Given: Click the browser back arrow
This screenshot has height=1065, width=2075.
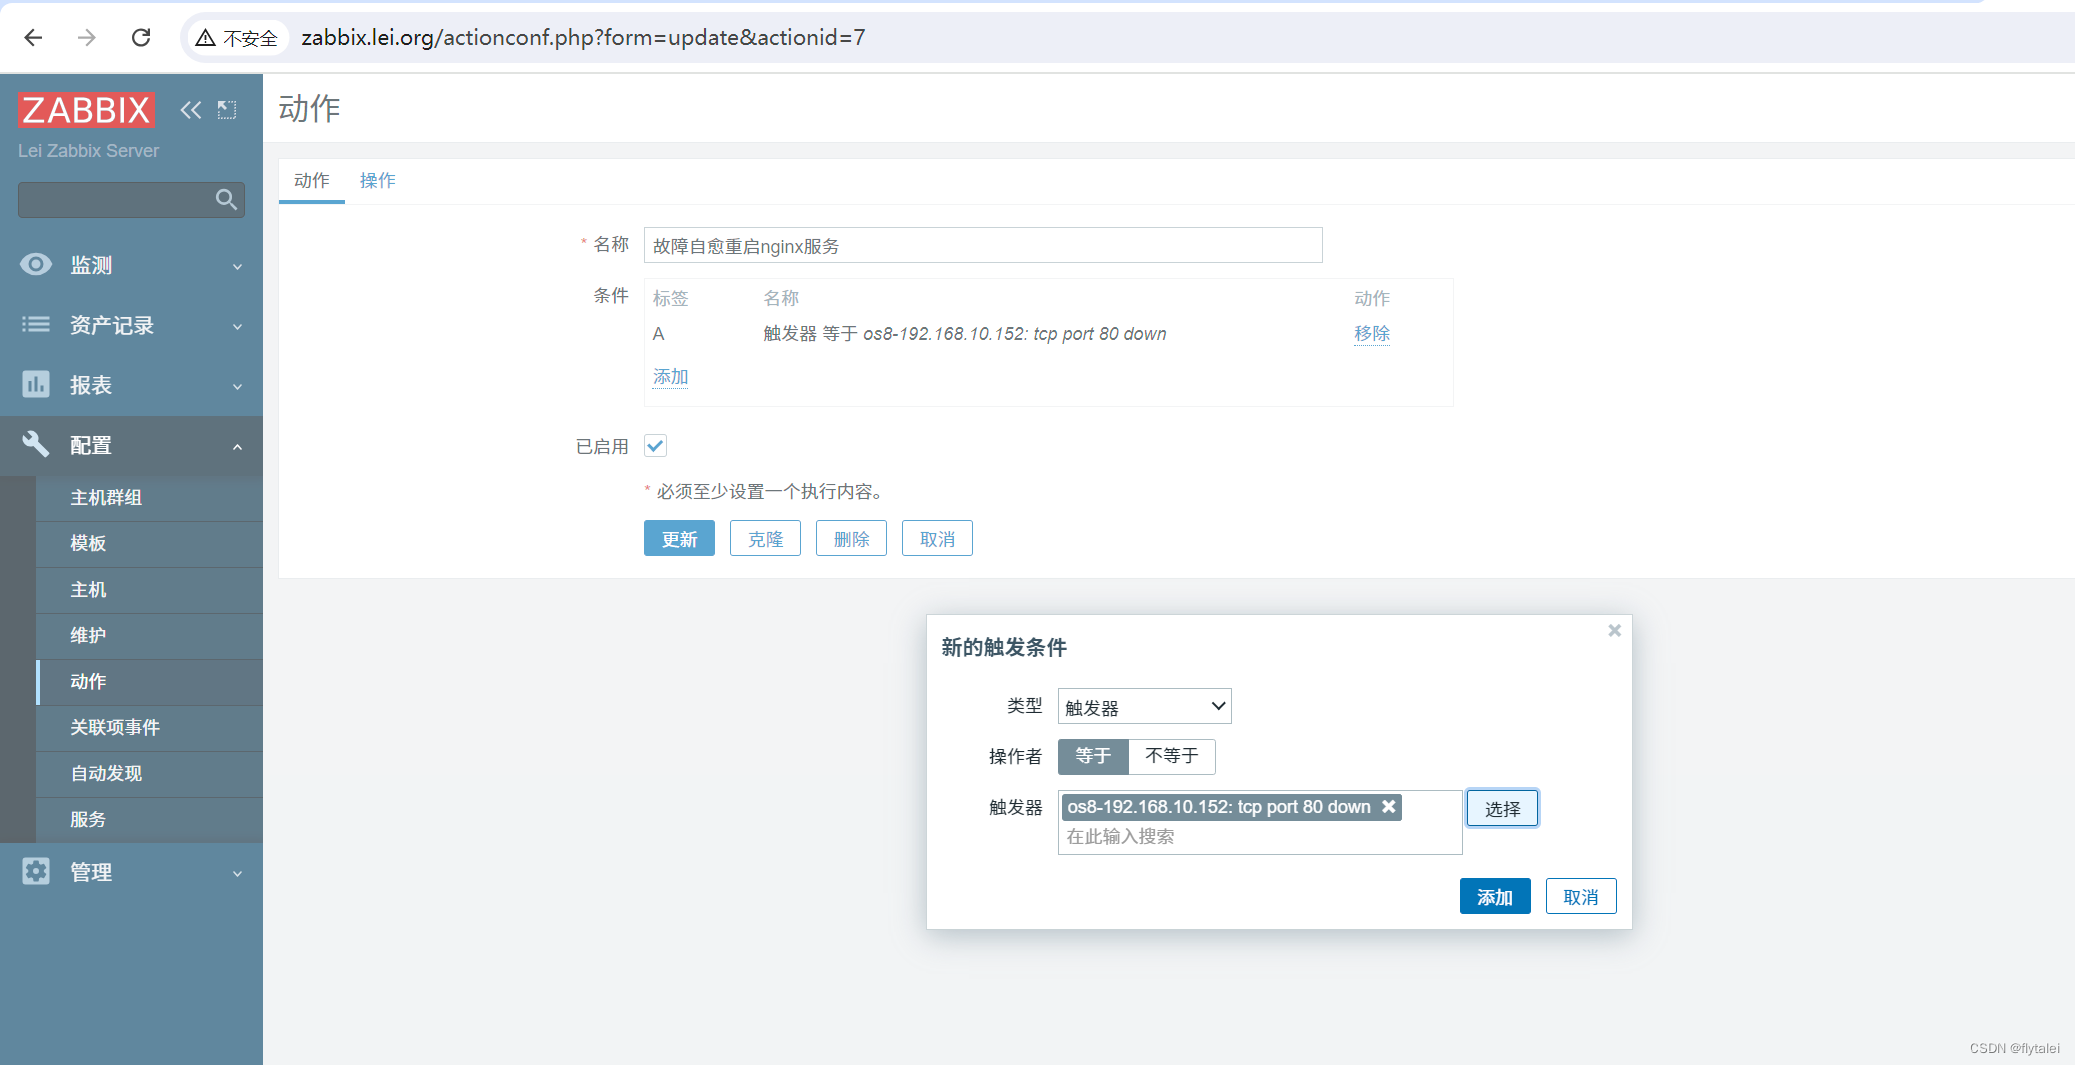Looking at the screenshot, I should (33, 38).
